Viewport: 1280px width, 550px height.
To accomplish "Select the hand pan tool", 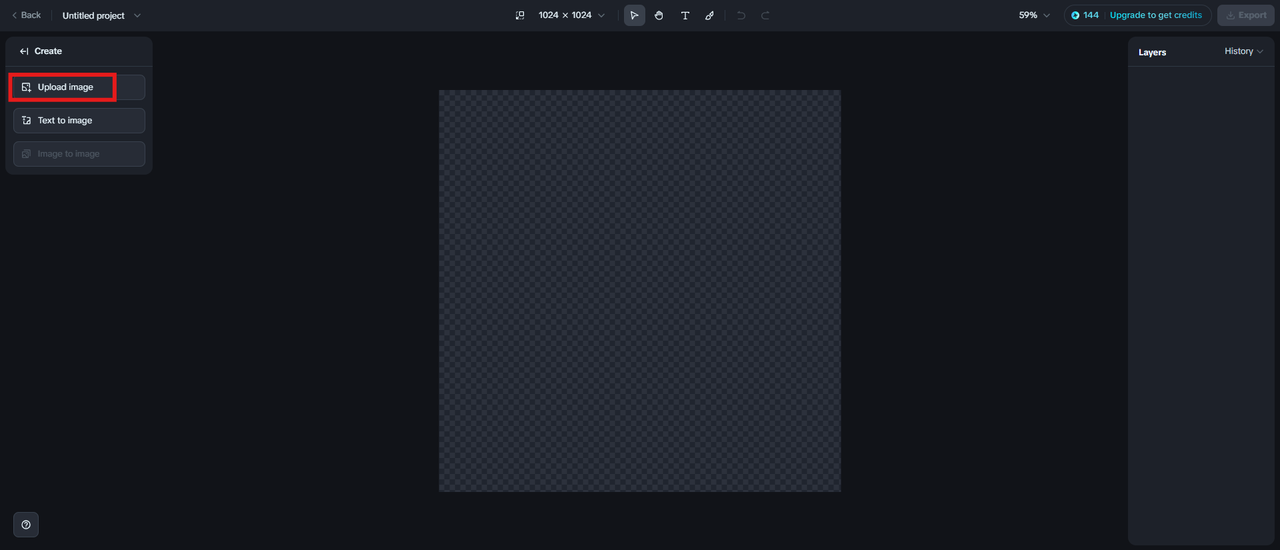I will coord(659,15).
